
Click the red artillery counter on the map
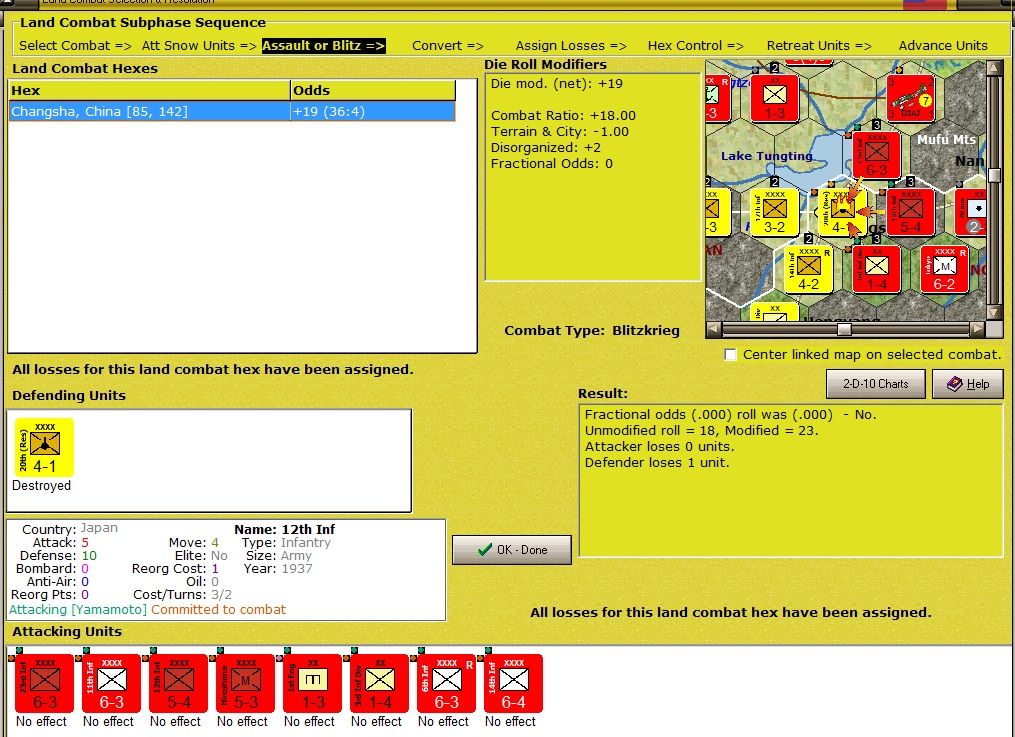click(x=970, y=212)
